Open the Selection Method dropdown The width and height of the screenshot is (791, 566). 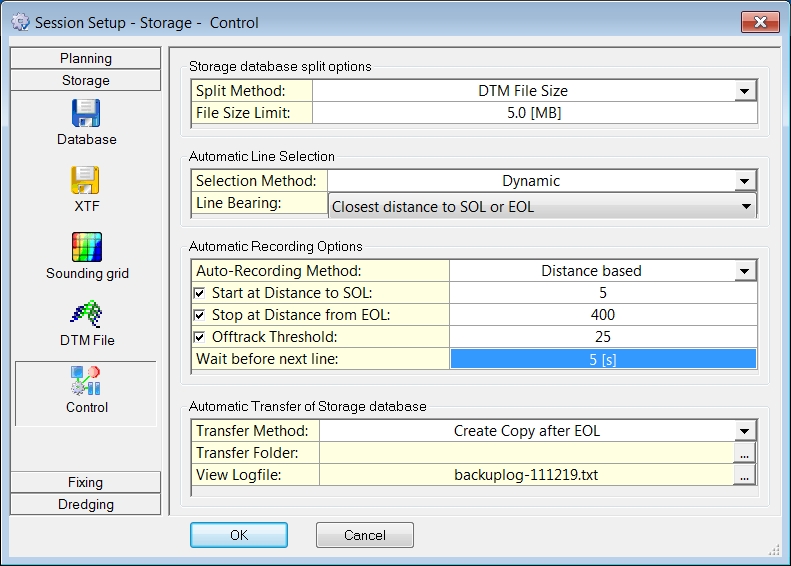tap(744, 181)
